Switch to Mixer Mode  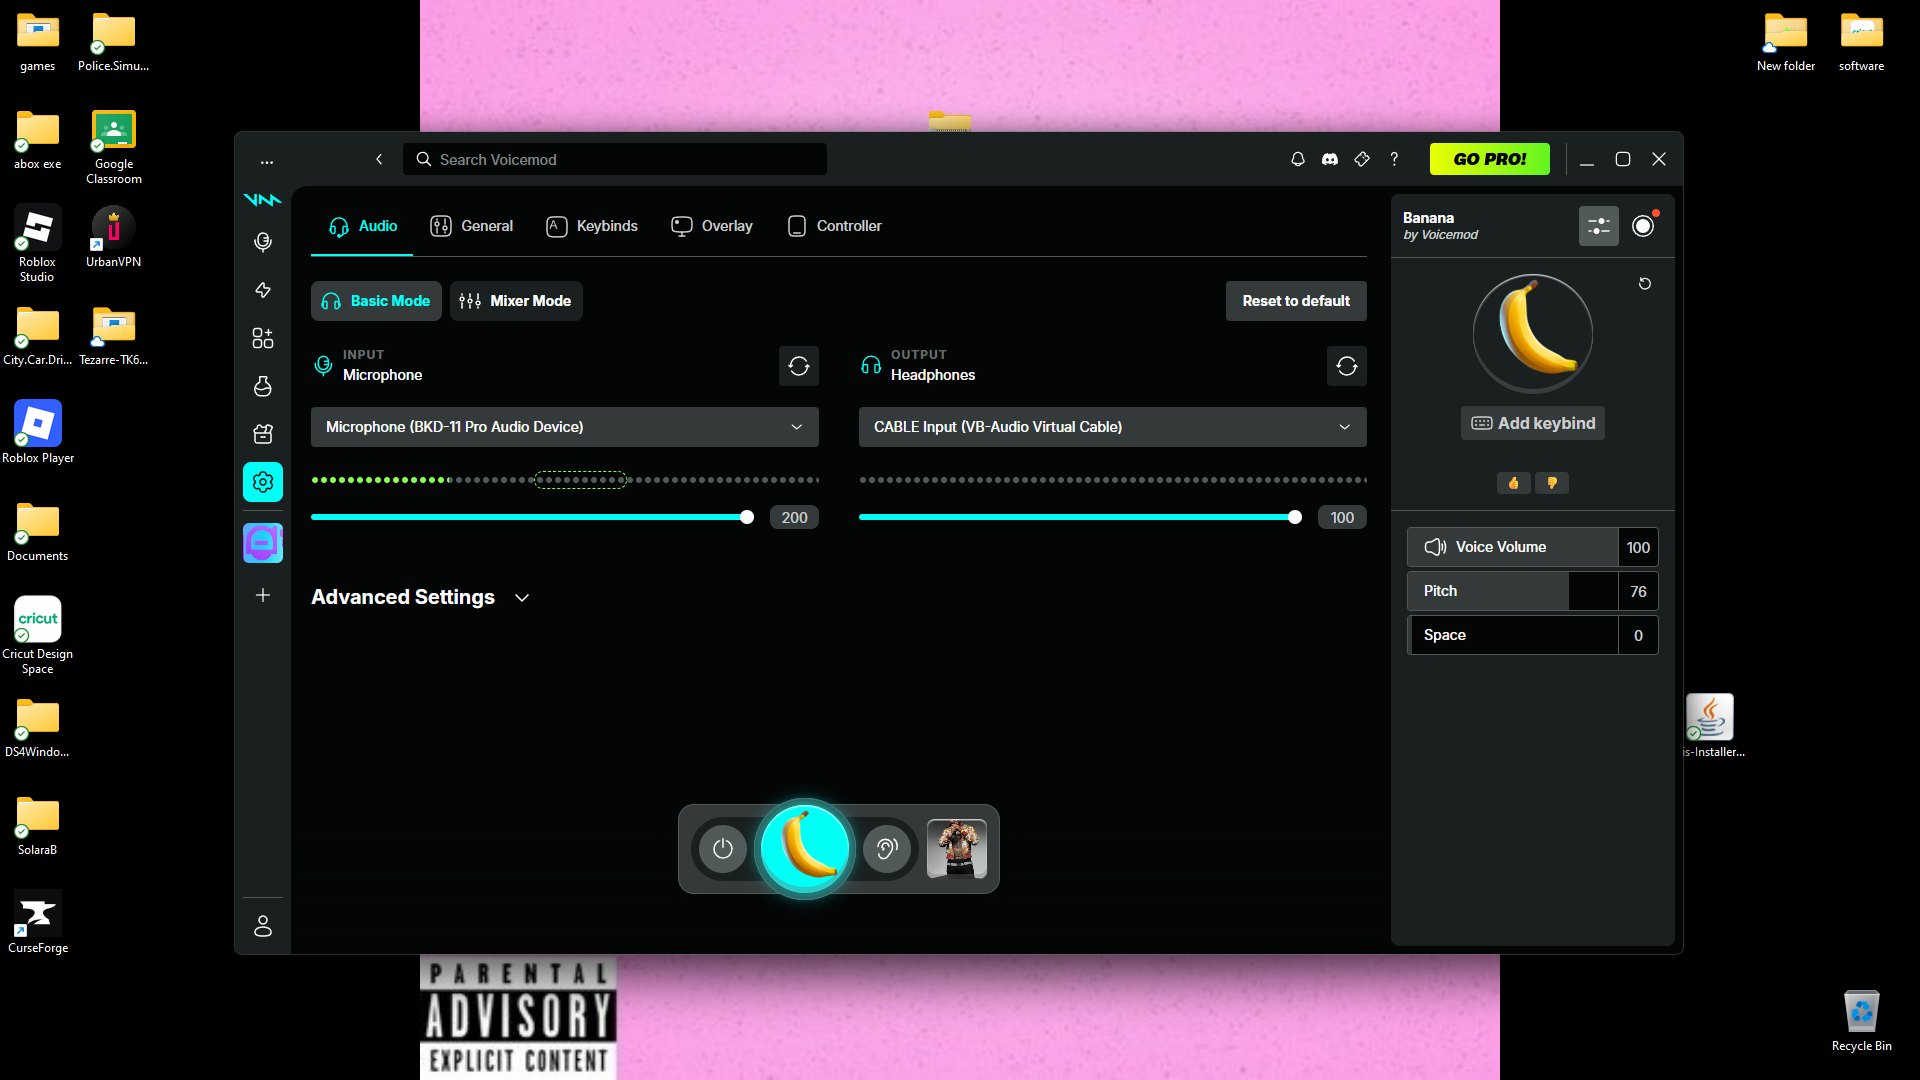(516, 301)
